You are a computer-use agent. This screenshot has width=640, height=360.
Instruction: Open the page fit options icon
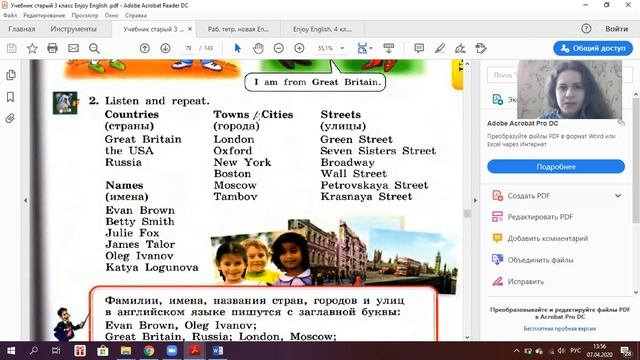[x=363, y=48]
